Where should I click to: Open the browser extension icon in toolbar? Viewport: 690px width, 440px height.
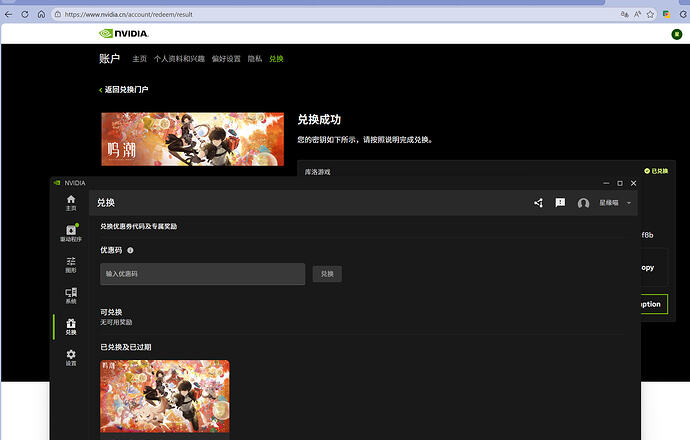pos(667,15)
